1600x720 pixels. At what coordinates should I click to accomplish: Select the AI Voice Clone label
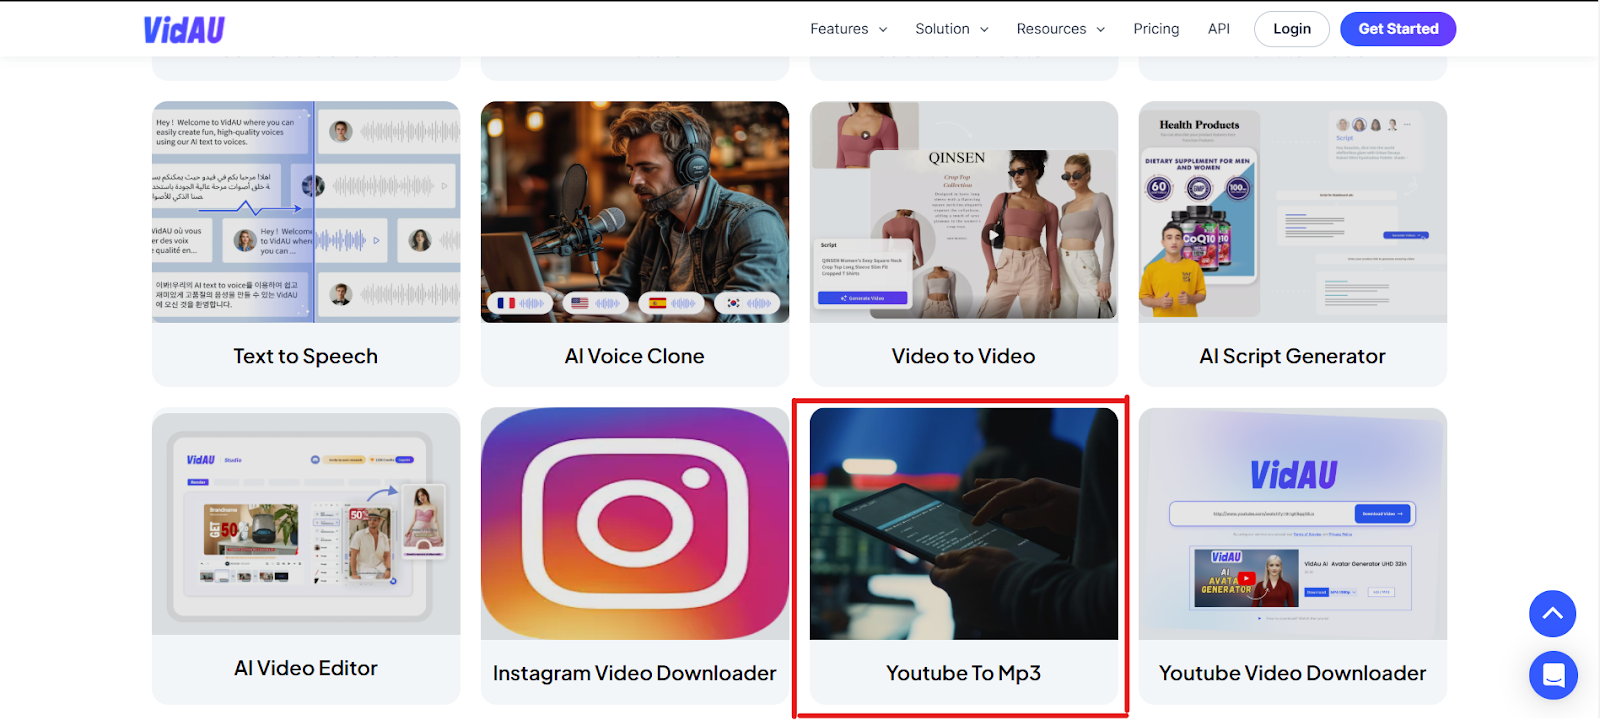pyautogui.click(x=635, y=356)
